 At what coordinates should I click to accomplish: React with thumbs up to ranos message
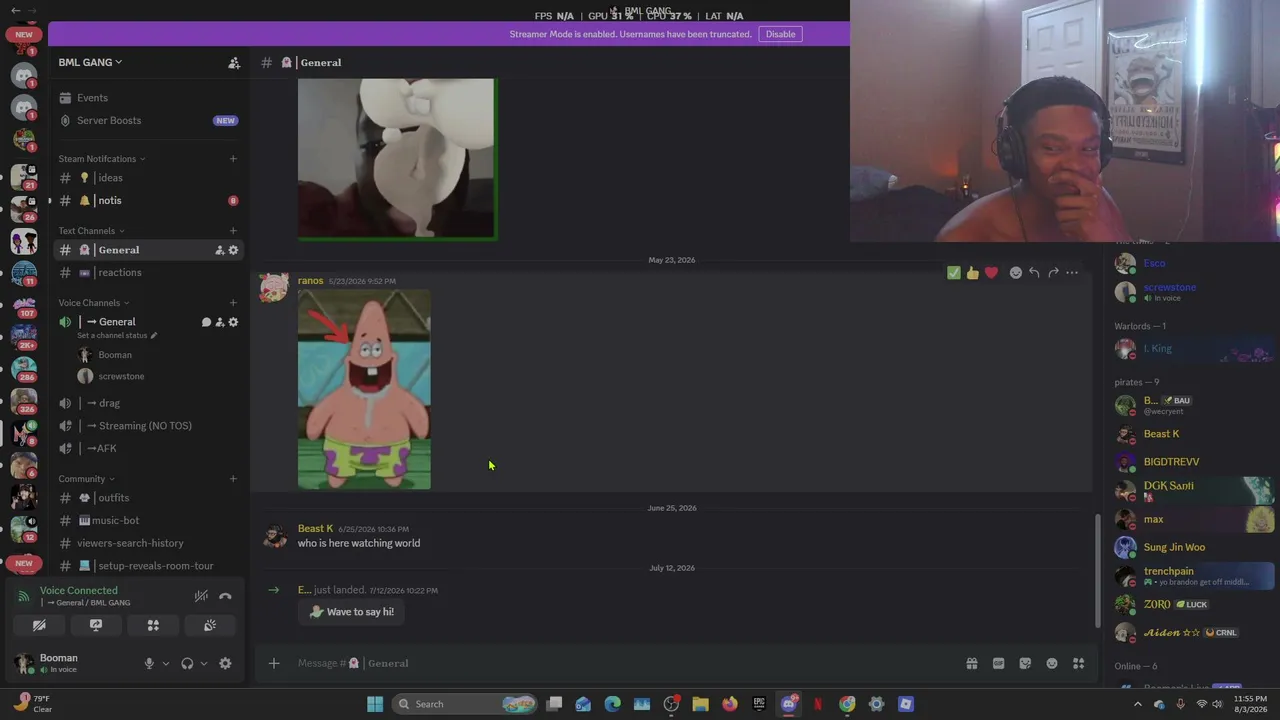coord(972,272)
